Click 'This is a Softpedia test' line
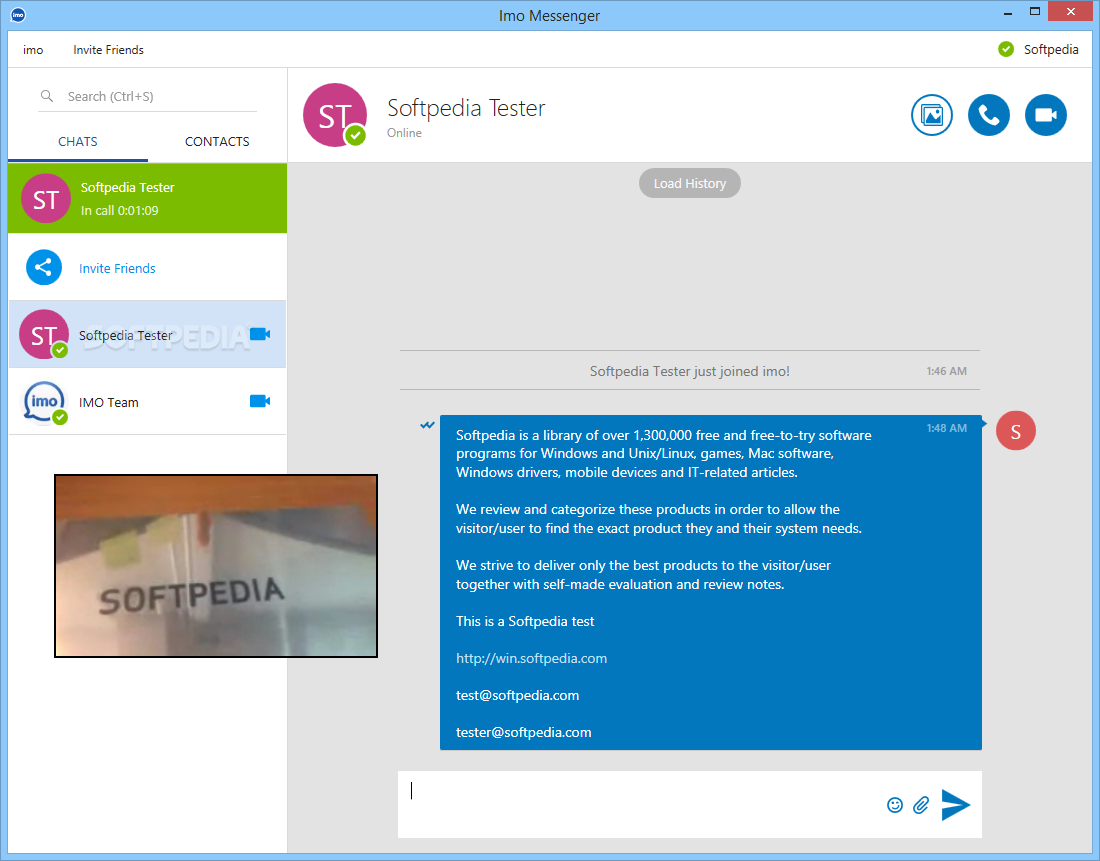1100x861 pixels. [x=525, y=621]
